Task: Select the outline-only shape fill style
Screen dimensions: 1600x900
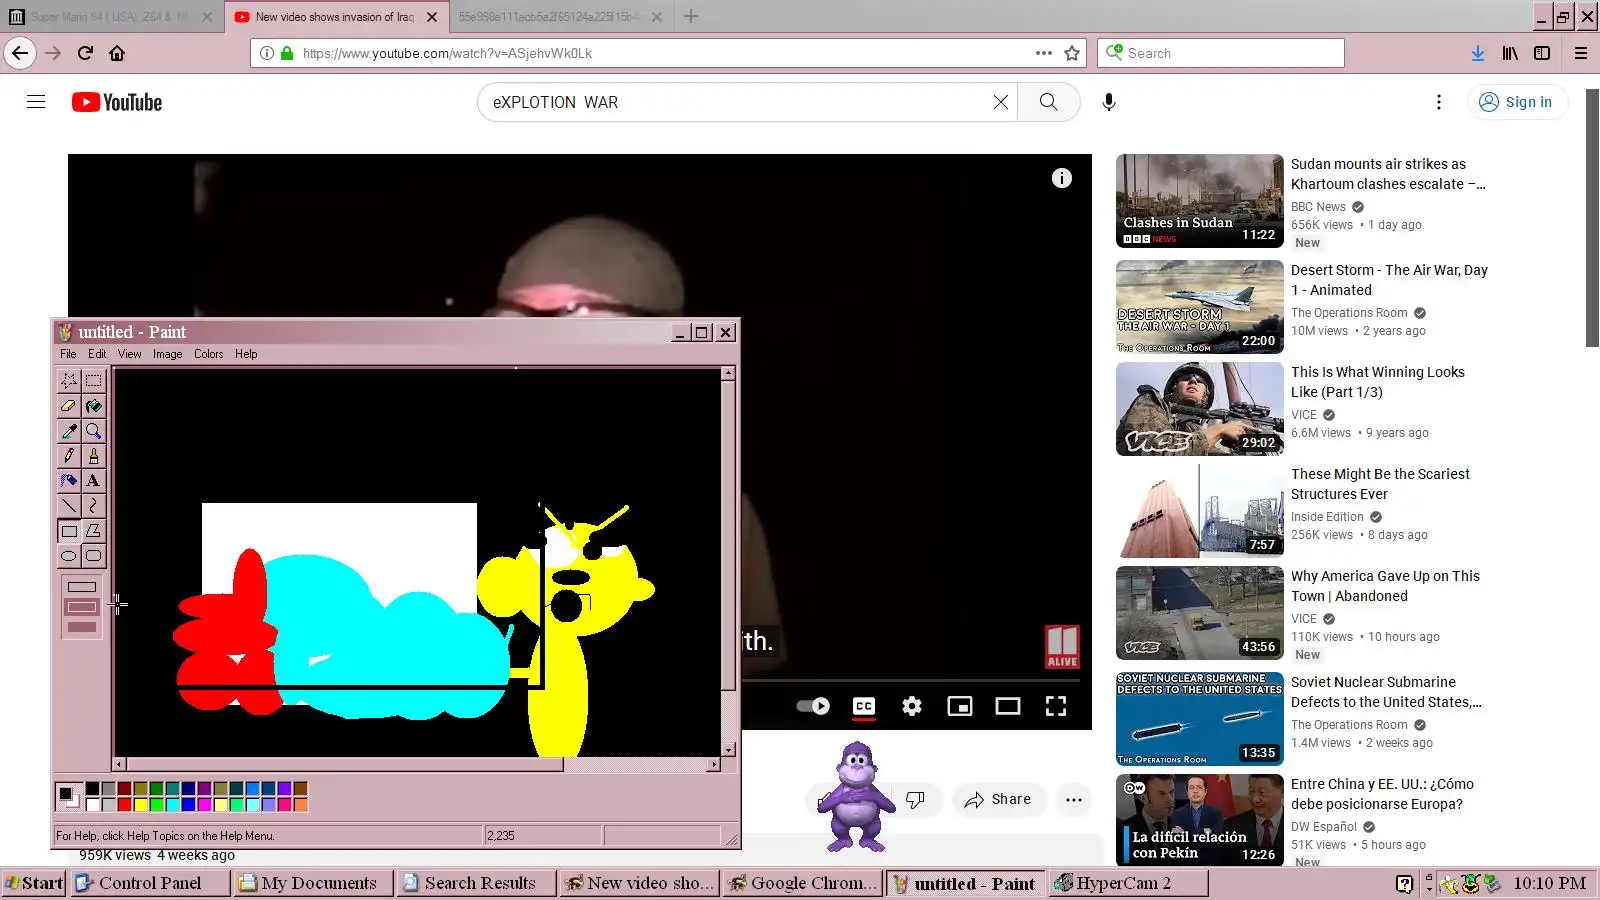Action: 82,587
